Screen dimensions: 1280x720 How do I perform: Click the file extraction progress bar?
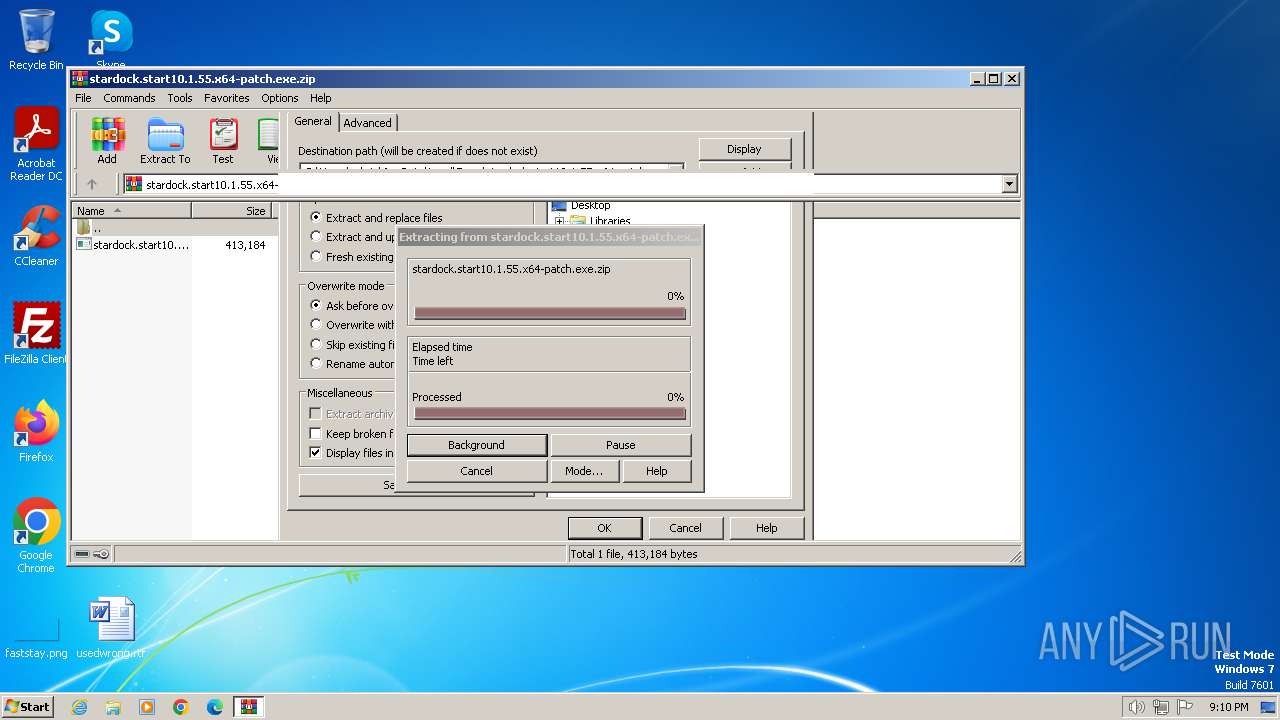(550, 313)
